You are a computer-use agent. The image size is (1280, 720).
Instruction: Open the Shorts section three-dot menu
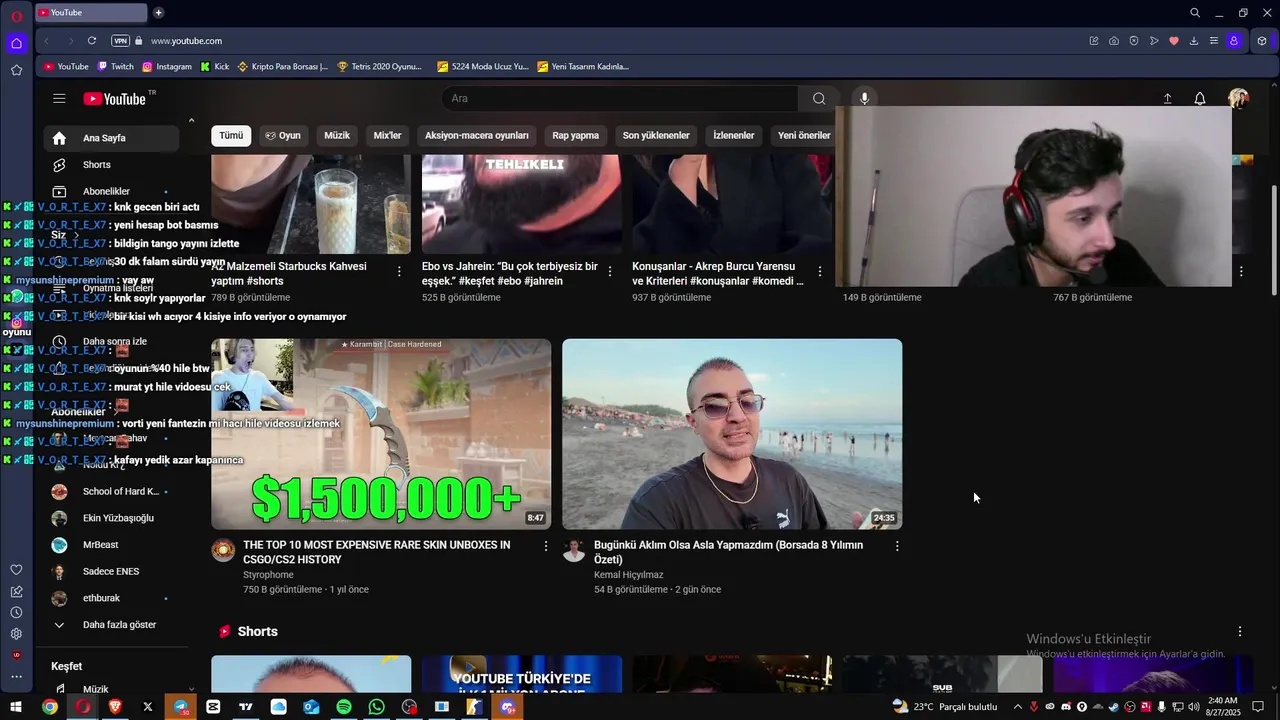pos(1240,631)
